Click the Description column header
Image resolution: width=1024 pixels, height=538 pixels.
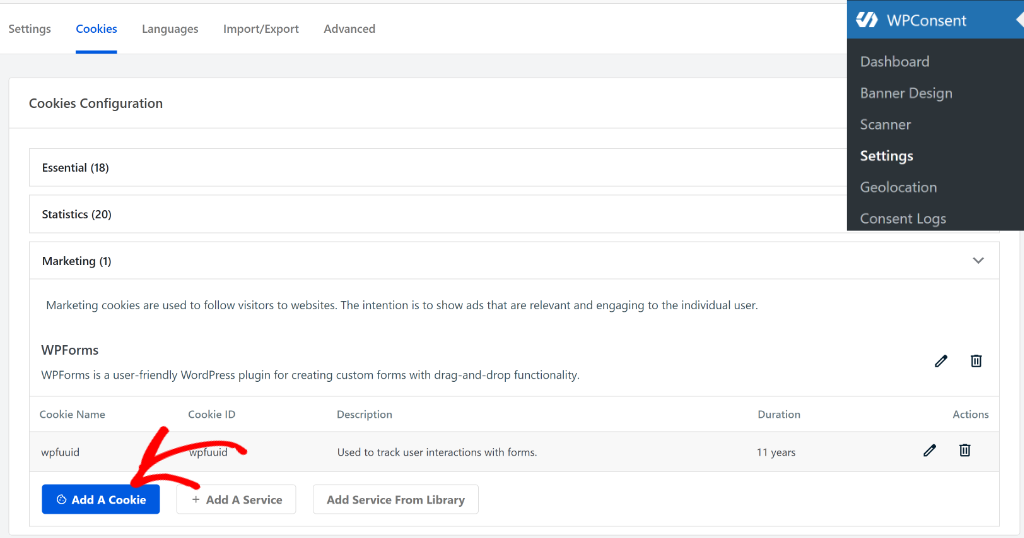[x=364, y=415]
